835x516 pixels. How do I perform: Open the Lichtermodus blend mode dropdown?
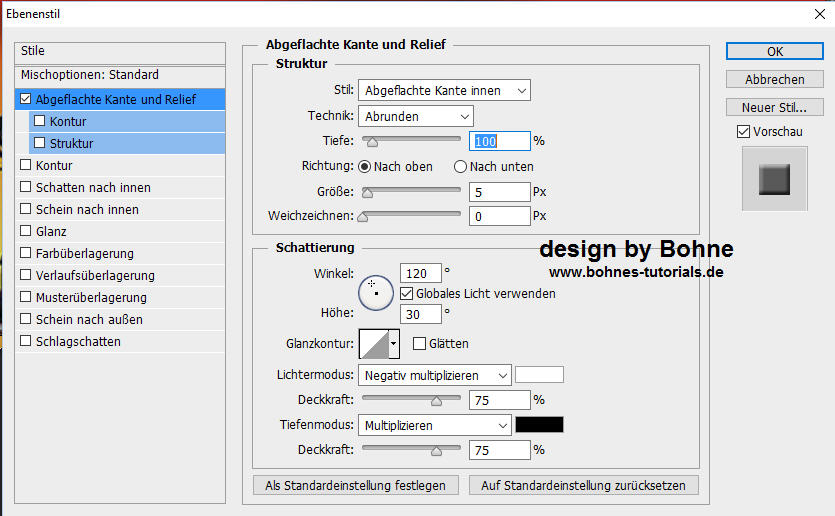pos(434,375)
